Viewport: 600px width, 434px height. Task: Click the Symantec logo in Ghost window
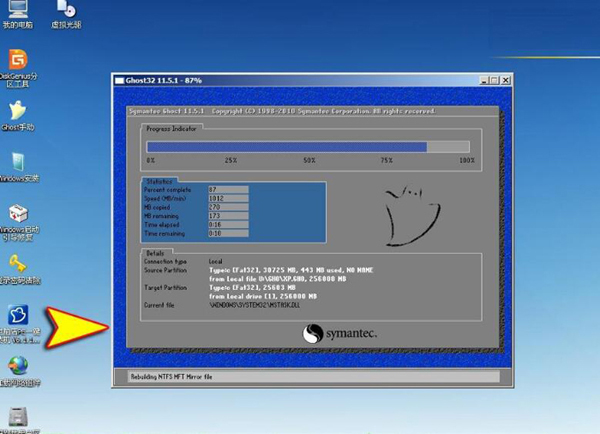339,333
